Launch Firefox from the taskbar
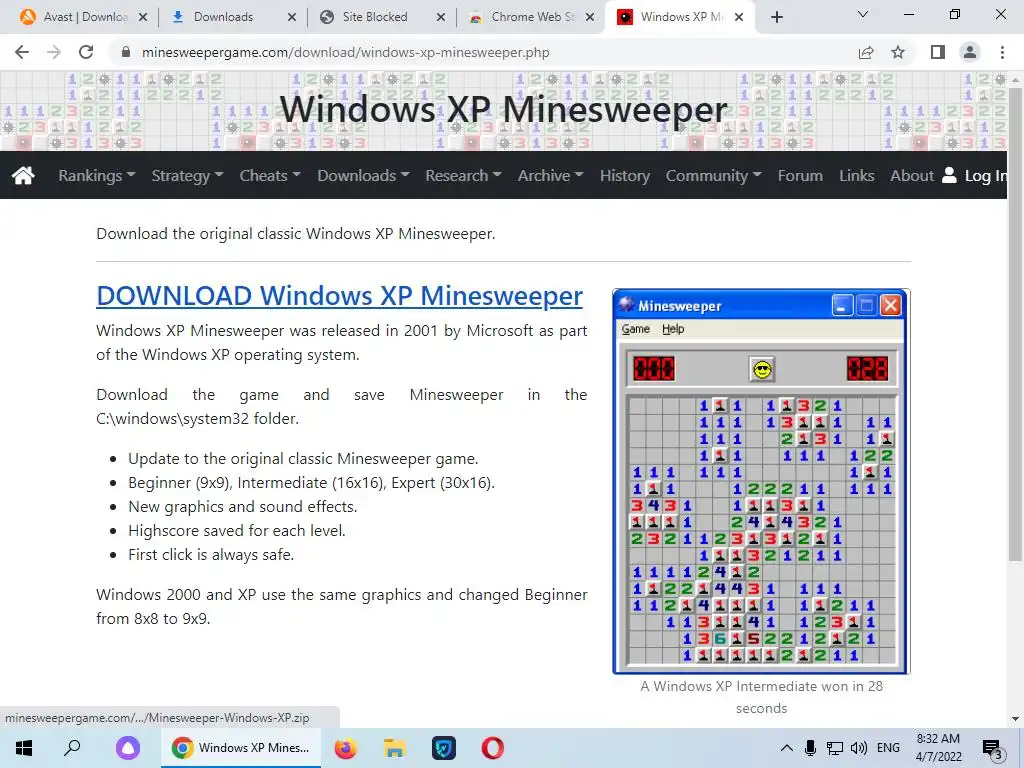Screen dimensions: 1024x768 click(345, 748)
